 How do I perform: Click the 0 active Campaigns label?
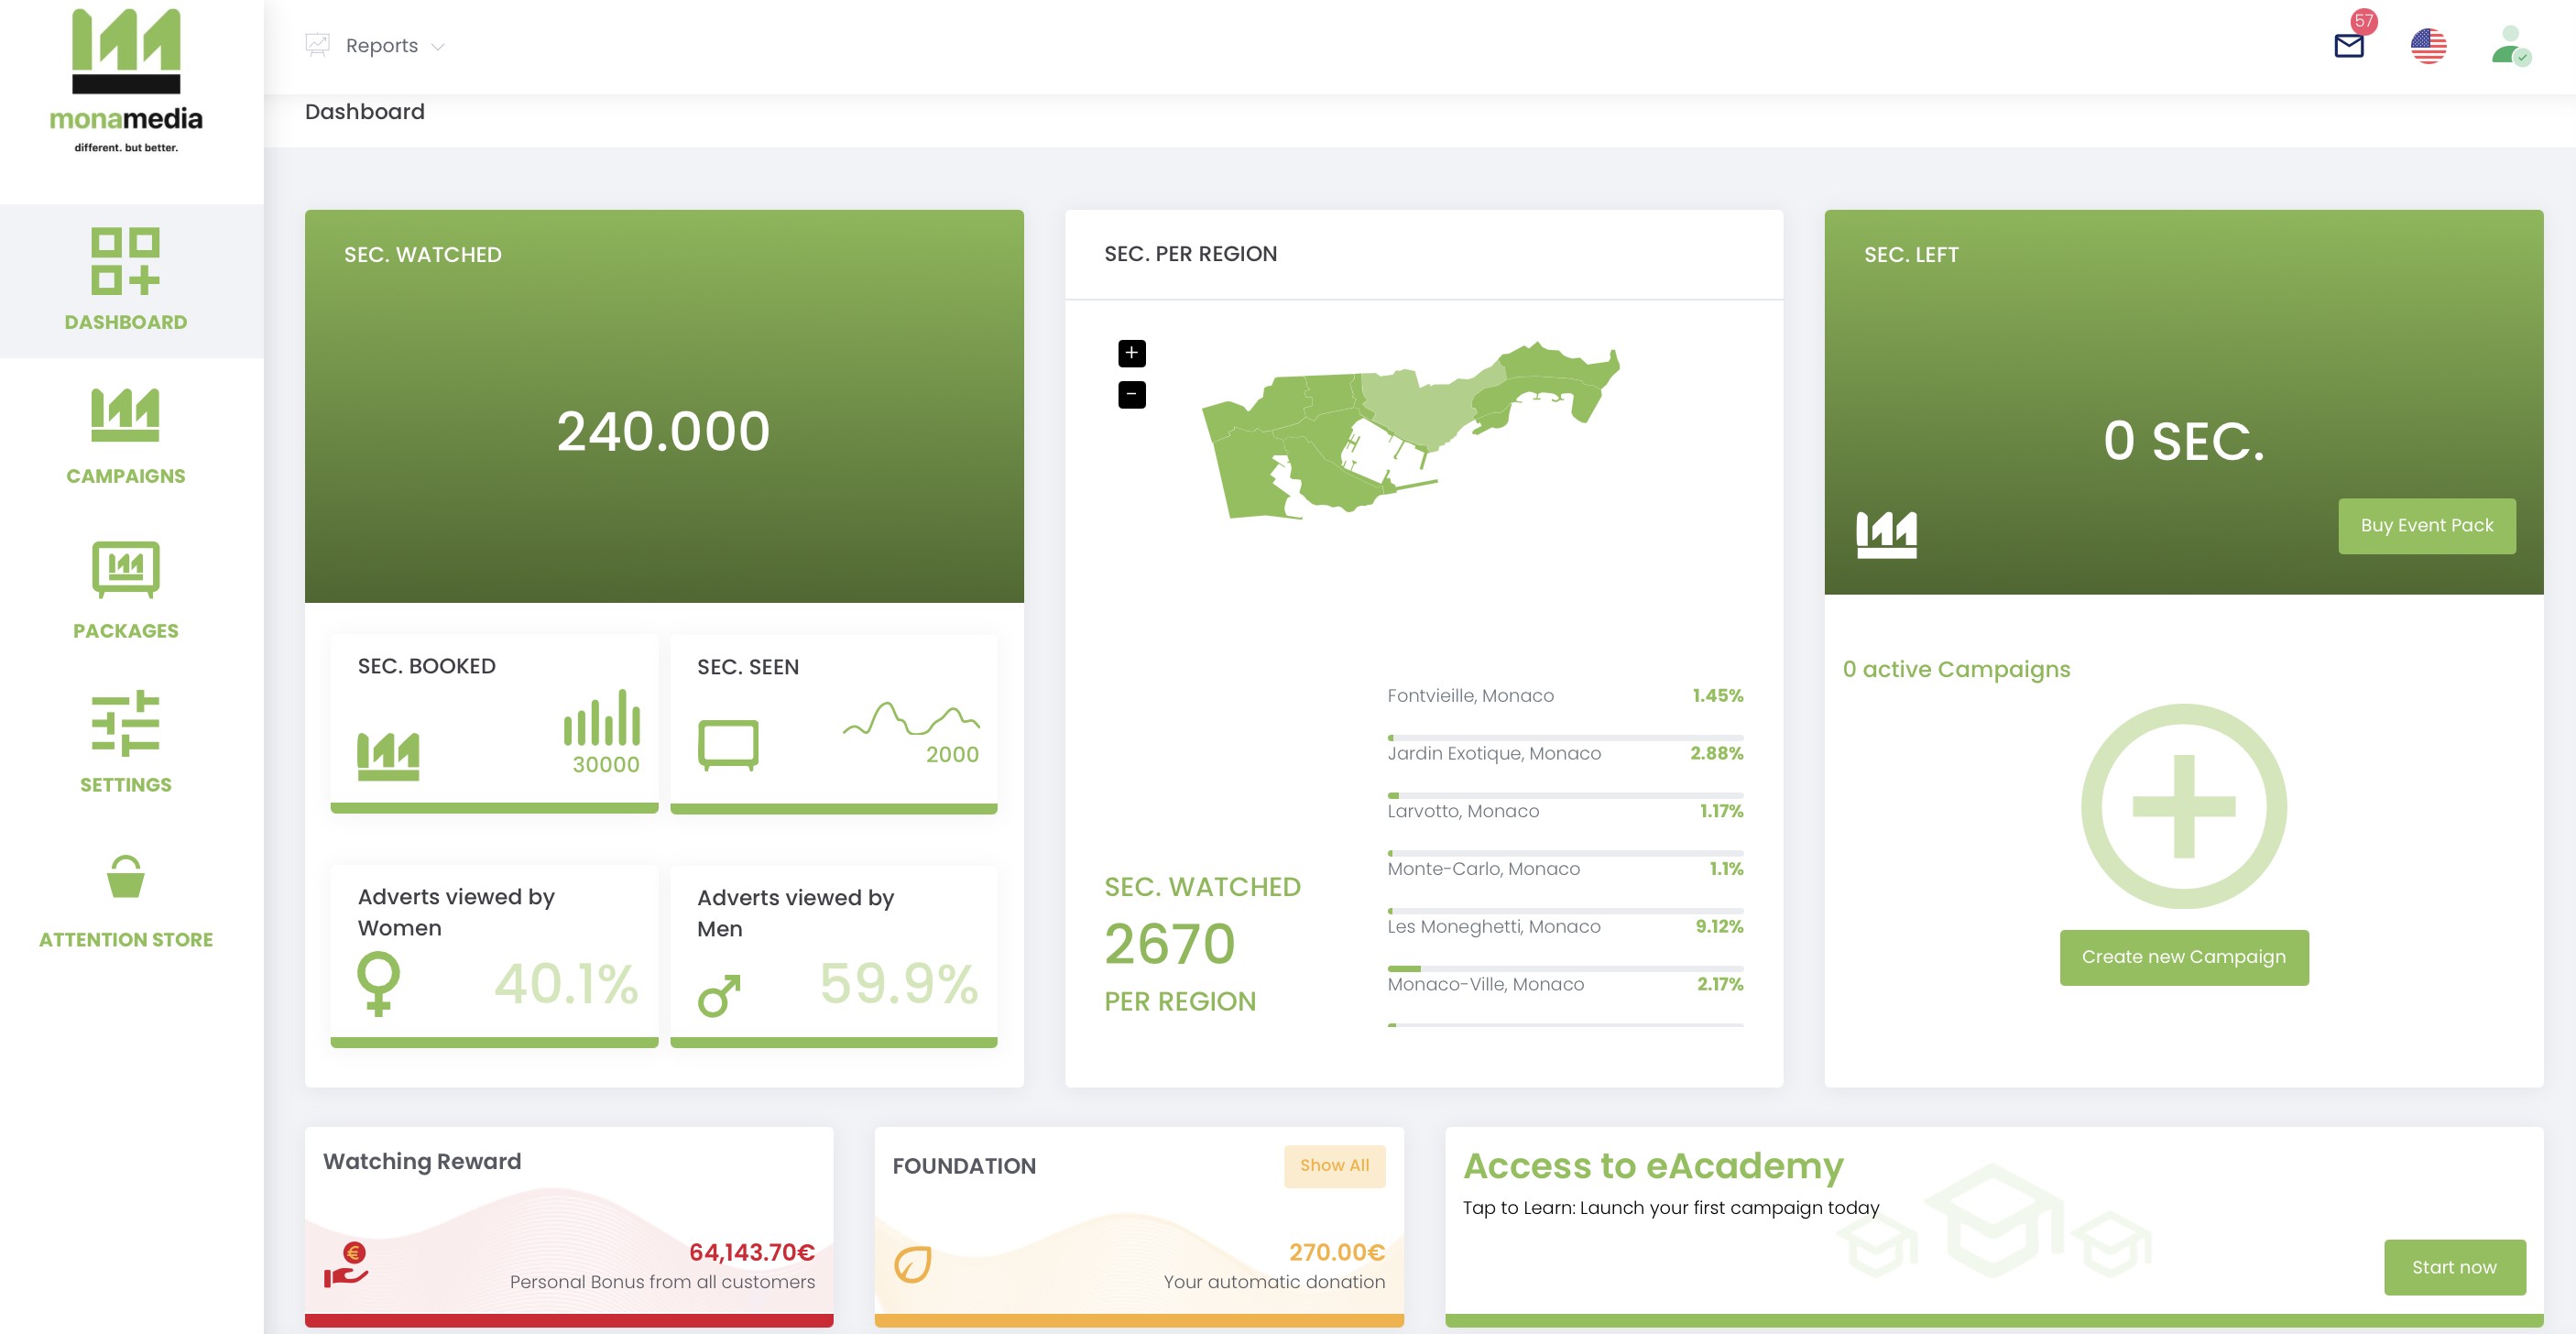pos(1956,669)
